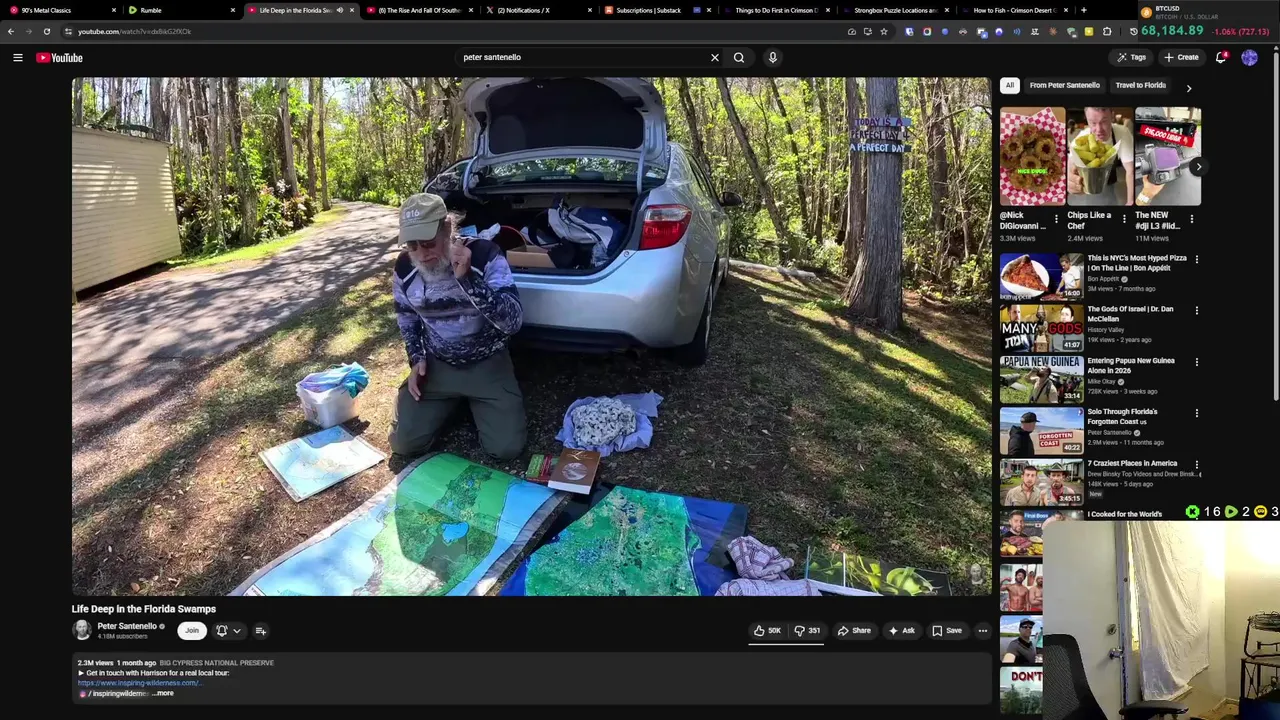
Task: Open notification preferences bell dropdown
Action: point(228,631)
